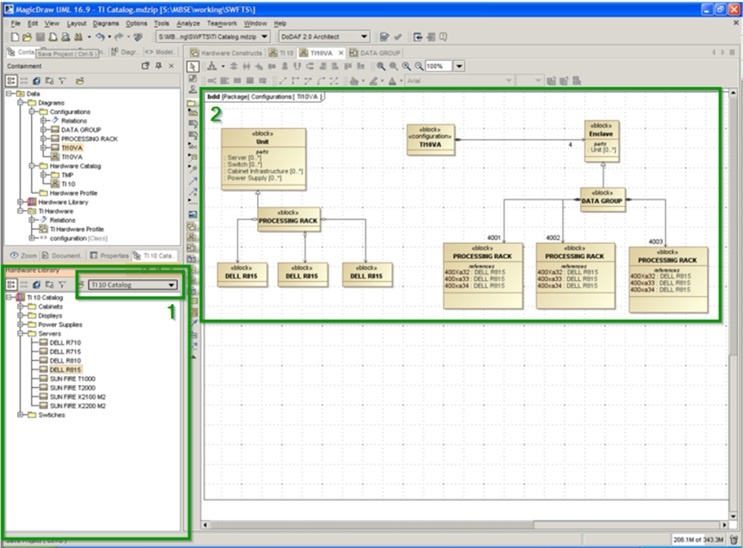743x548 pixels.
Task: Switch to DATA GROUP diagram tab
Action: click(x=375, y=53)
